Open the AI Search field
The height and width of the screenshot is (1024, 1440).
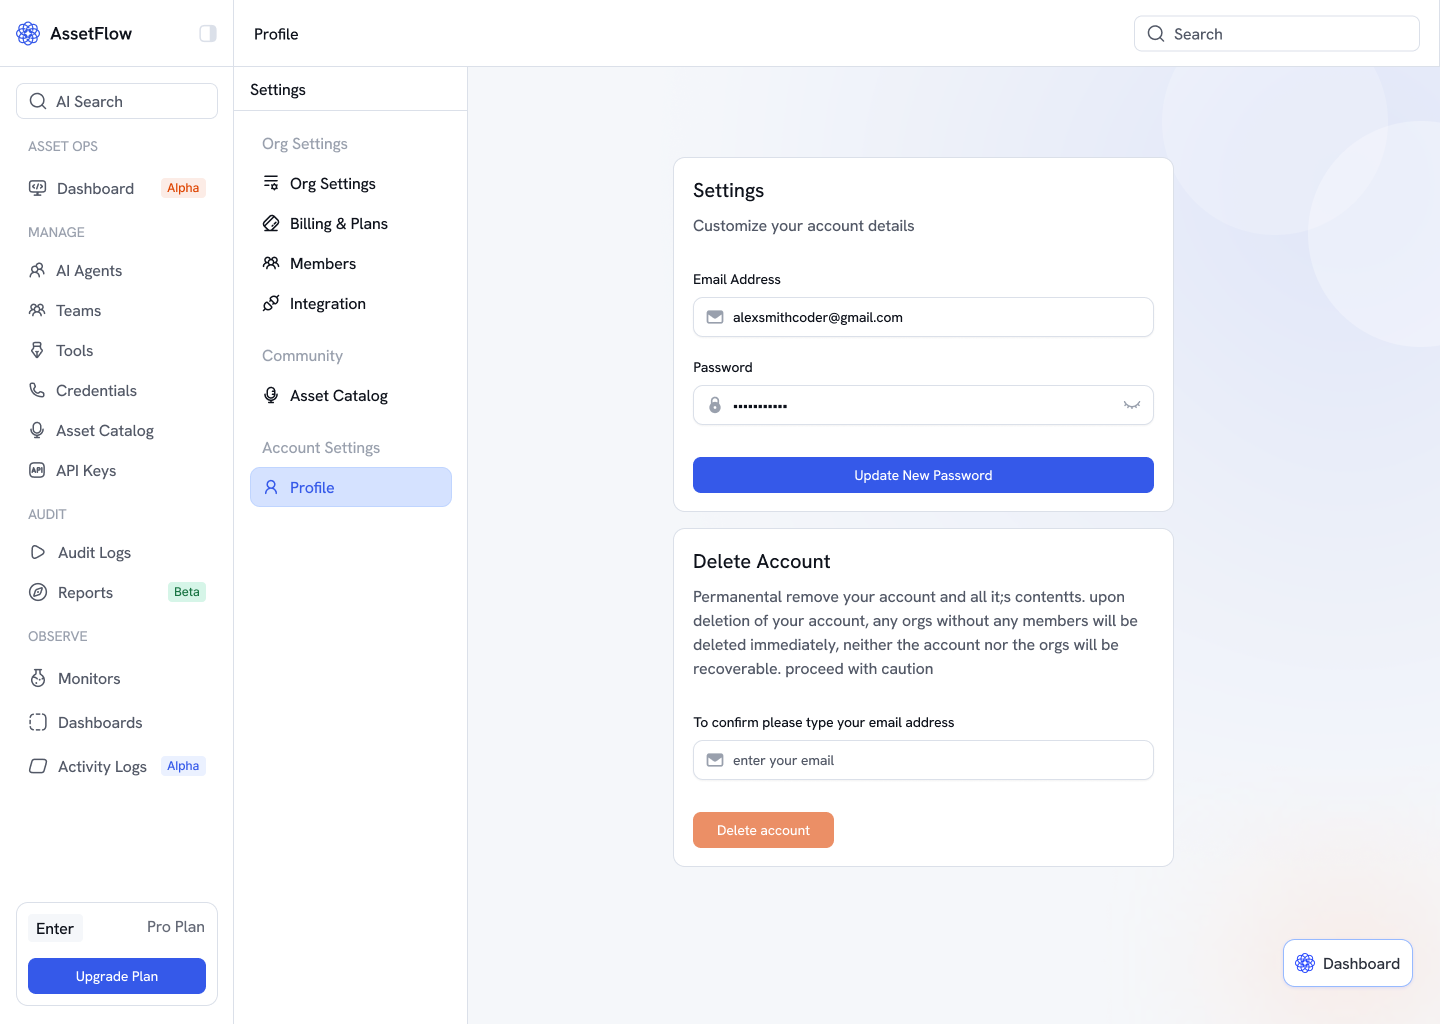click(x=117, y=101)
